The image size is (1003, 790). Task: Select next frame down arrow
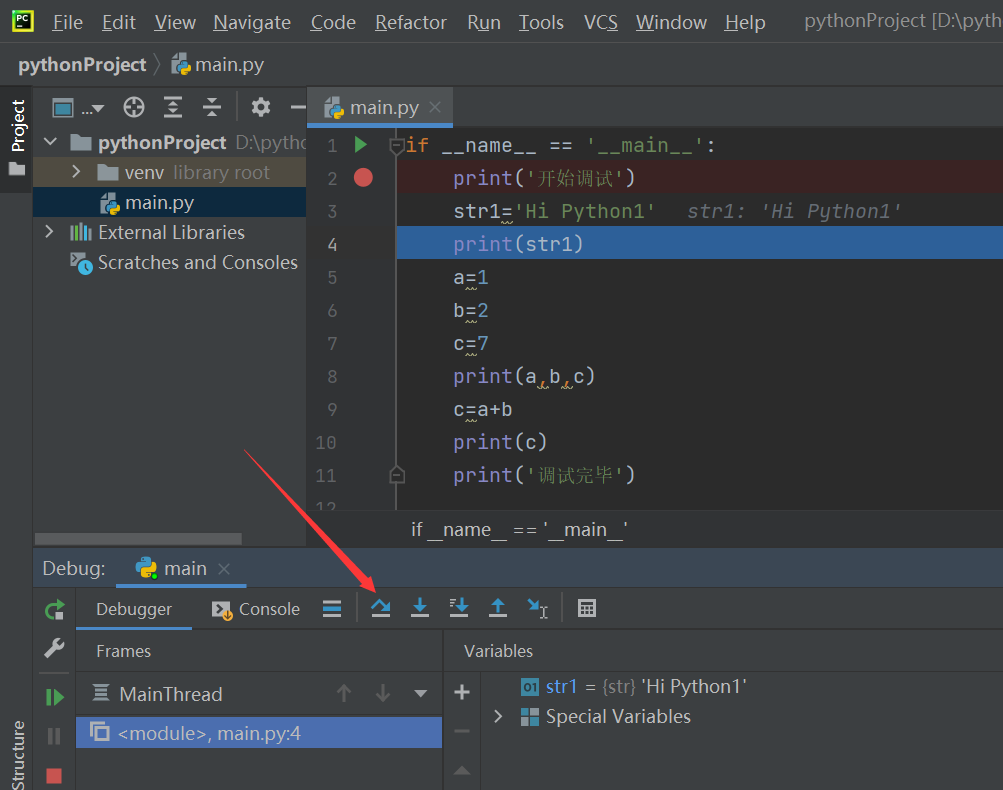click(x=383, y=693)
